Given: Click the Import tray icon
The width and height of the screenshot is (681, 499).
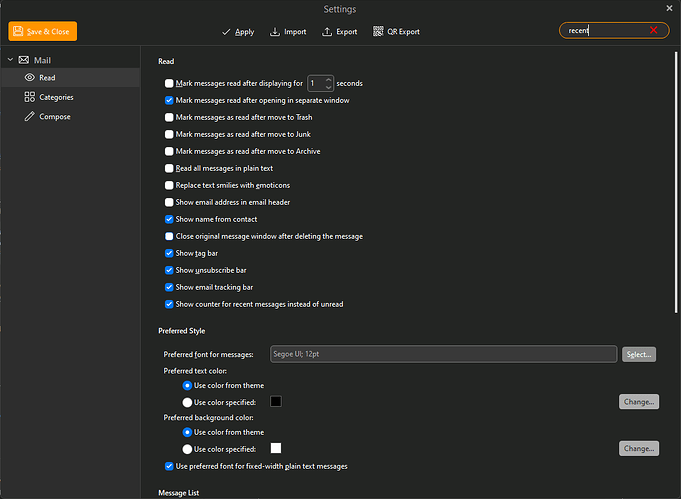Looking at the screenshot, I should (x=274, y=32).
